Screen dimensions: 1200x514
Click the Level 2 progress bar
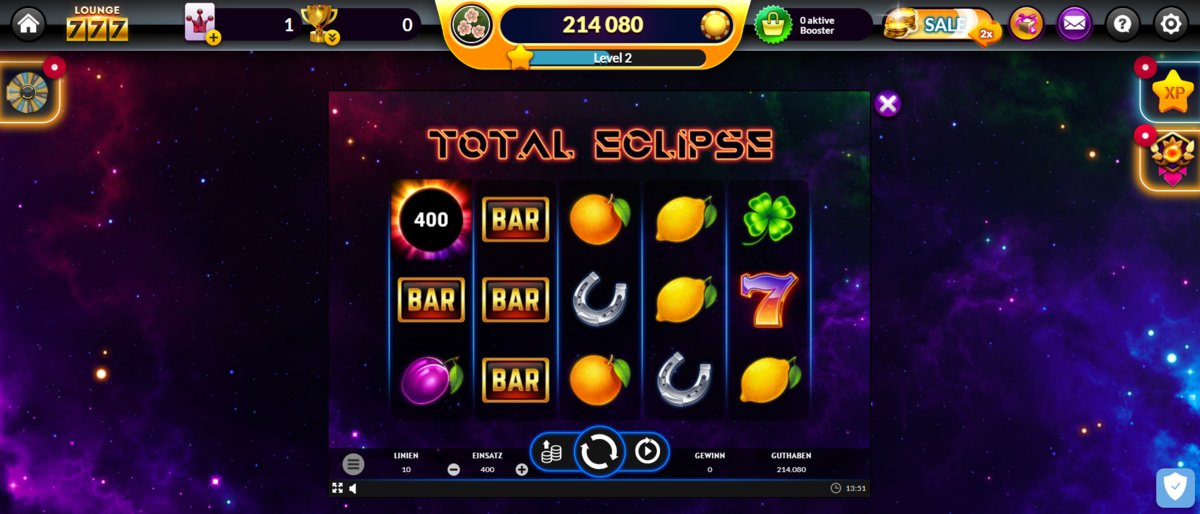click(613, 58)
